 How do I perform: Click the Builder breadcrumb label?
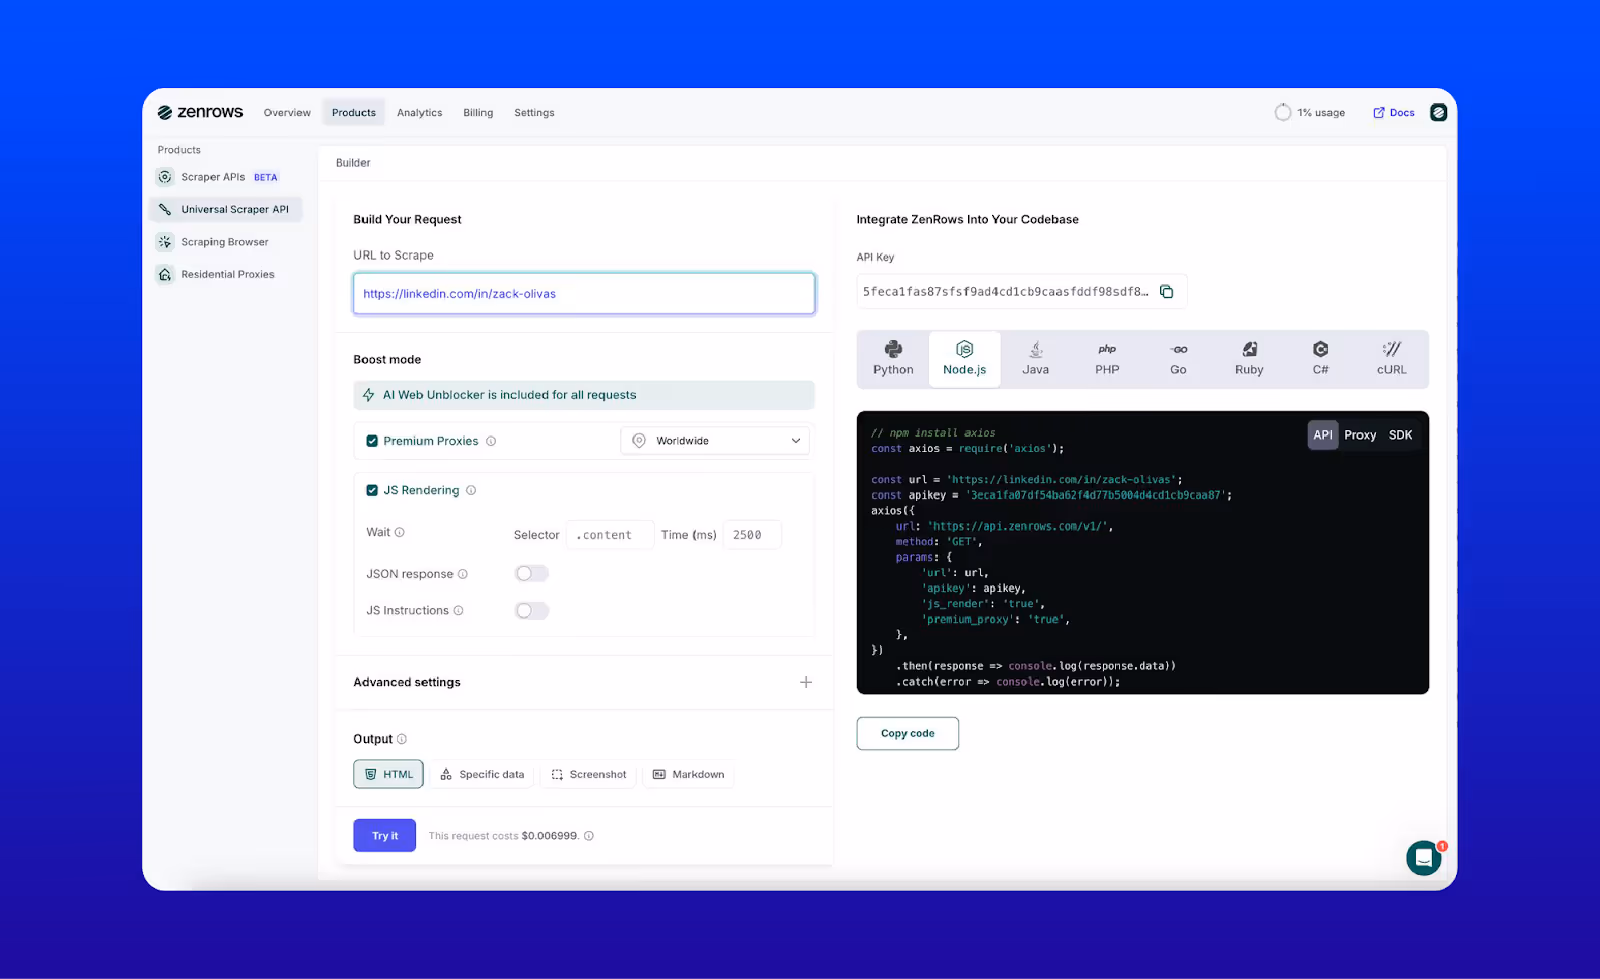[x=353, y=163]
